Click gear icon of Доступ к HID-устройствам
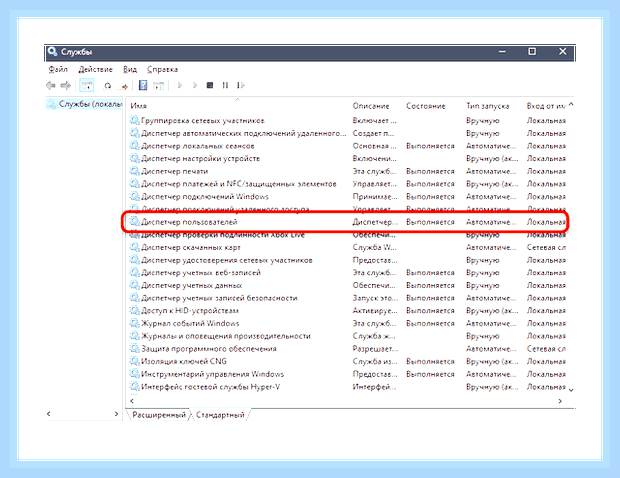The image size is (620, 478). pos(134,310)
